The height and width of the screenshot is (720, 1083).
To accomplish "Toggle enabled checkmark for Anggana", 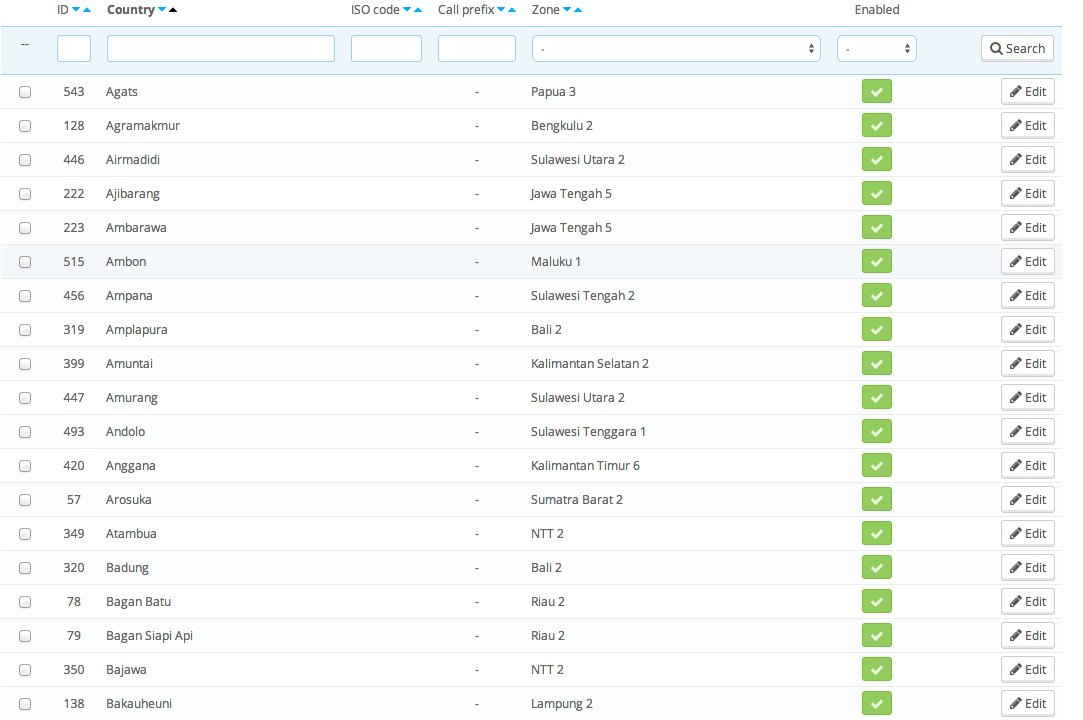I will (x=876, y=465).
